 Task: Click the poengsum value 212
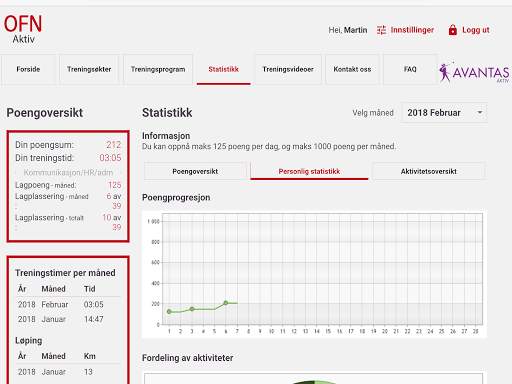coord(114,145)
